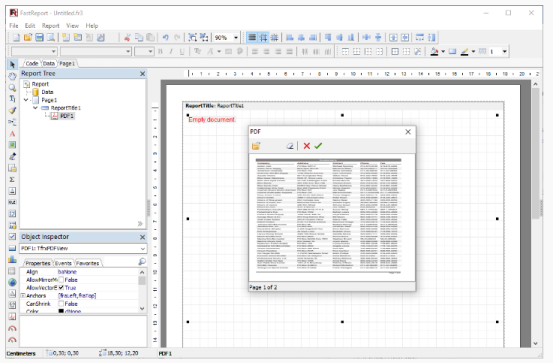Click the Cut scissors icon
Image resolution: width=554 pixels, height=363 pixels.
tap(127, 37)
